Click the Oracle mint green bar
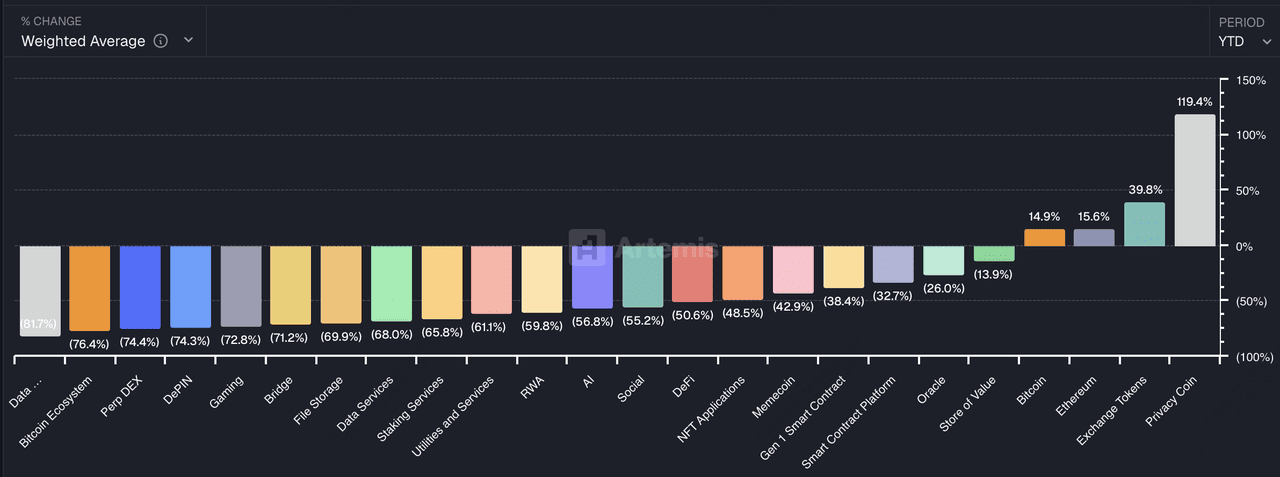 click(x=943, y=260)
